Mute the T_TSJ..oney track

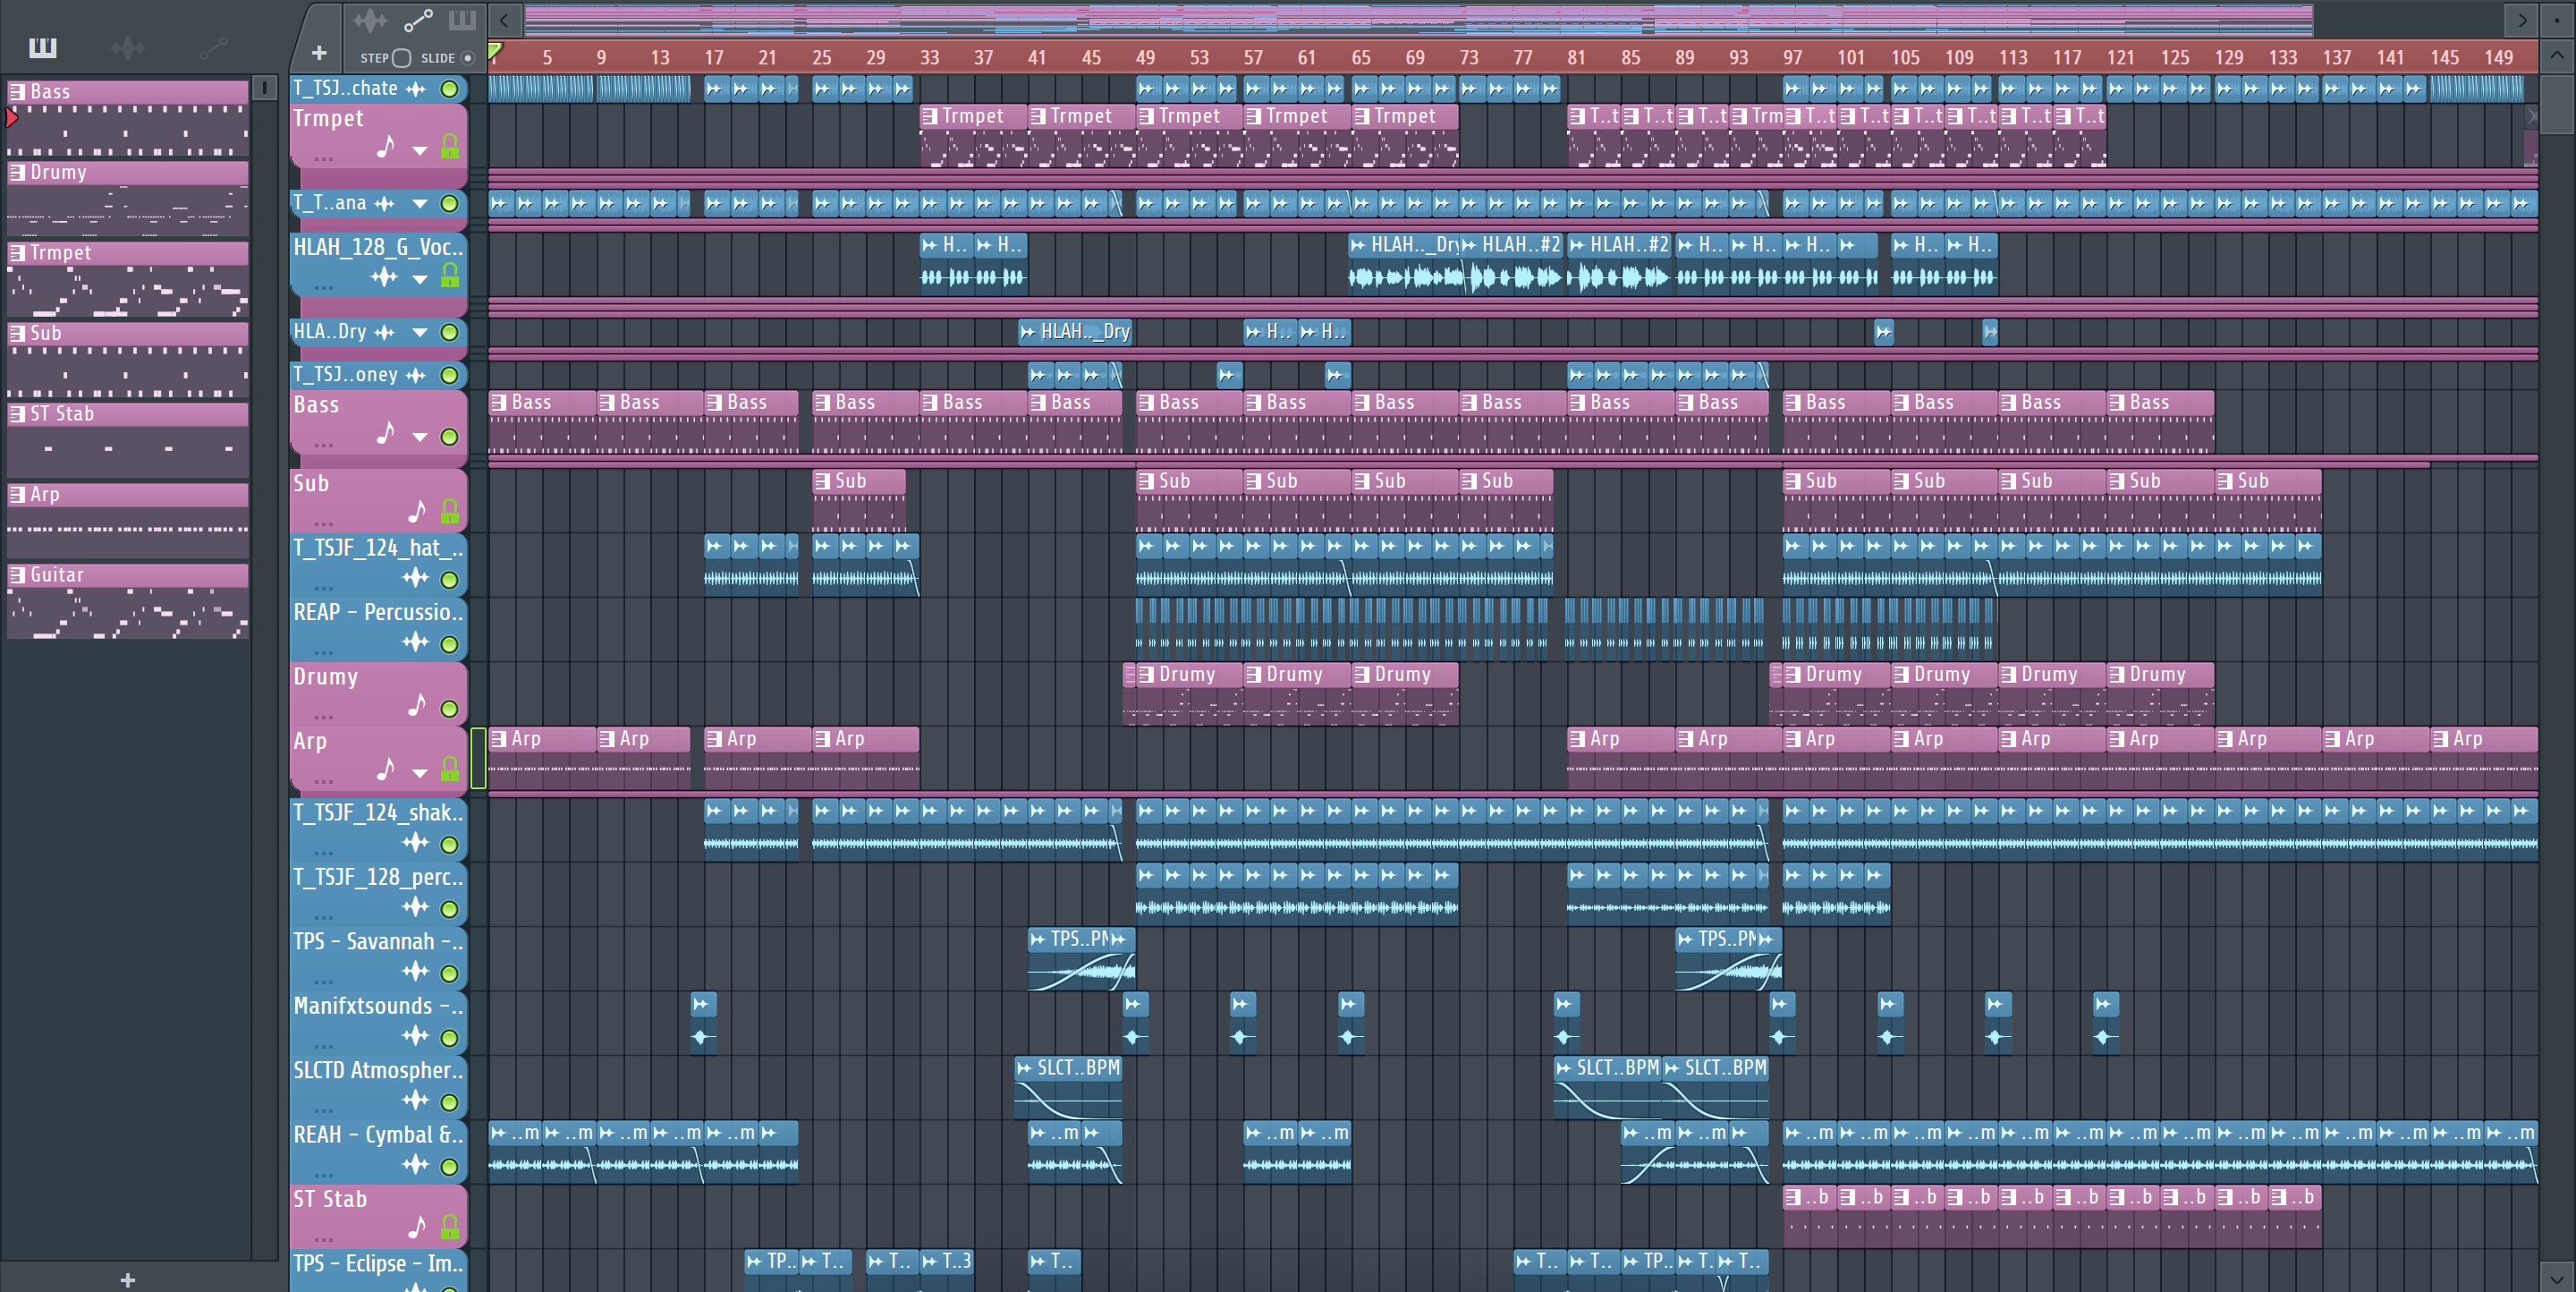point(450,375)
